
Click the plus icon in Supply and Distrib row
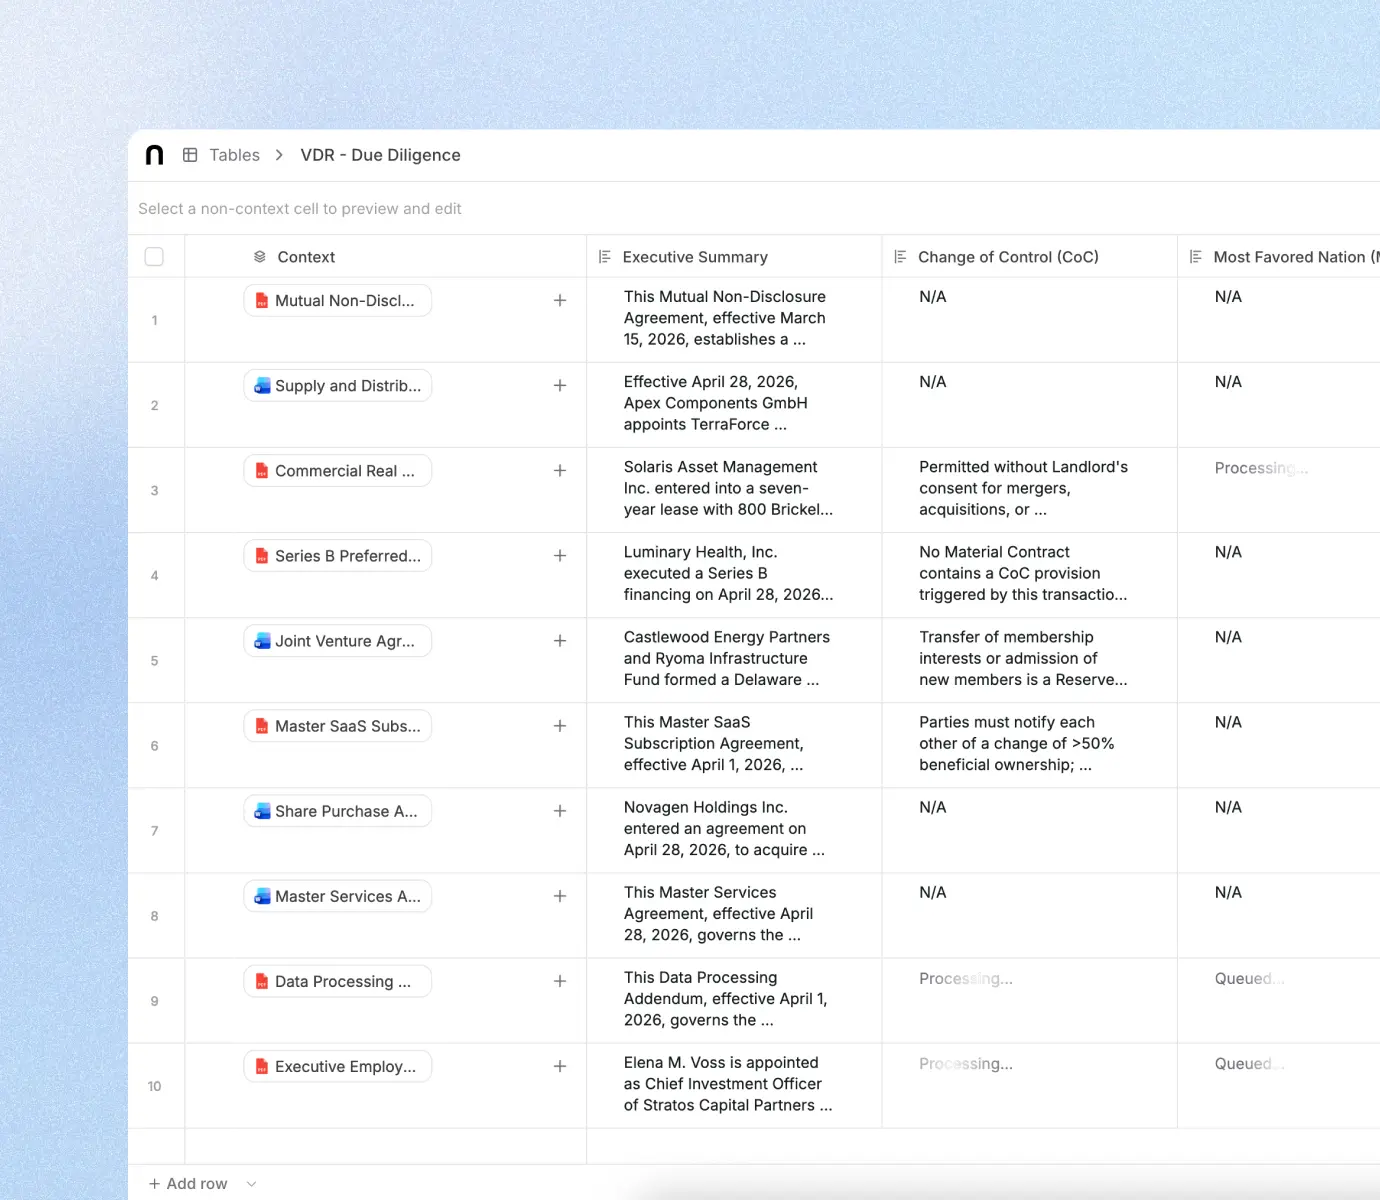pyautogui.click(x=560, y=386)
